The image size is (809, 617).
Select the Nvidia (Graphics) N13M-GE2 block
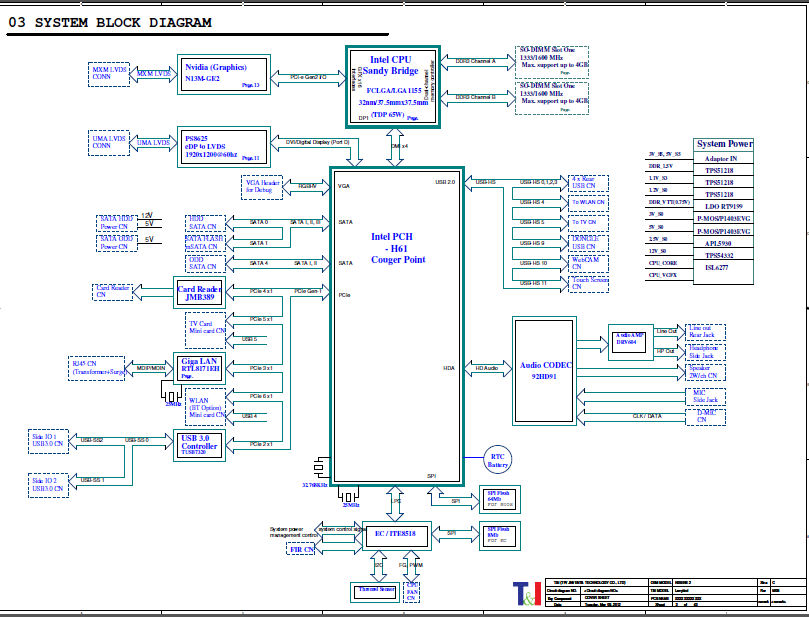pos(223,74)
